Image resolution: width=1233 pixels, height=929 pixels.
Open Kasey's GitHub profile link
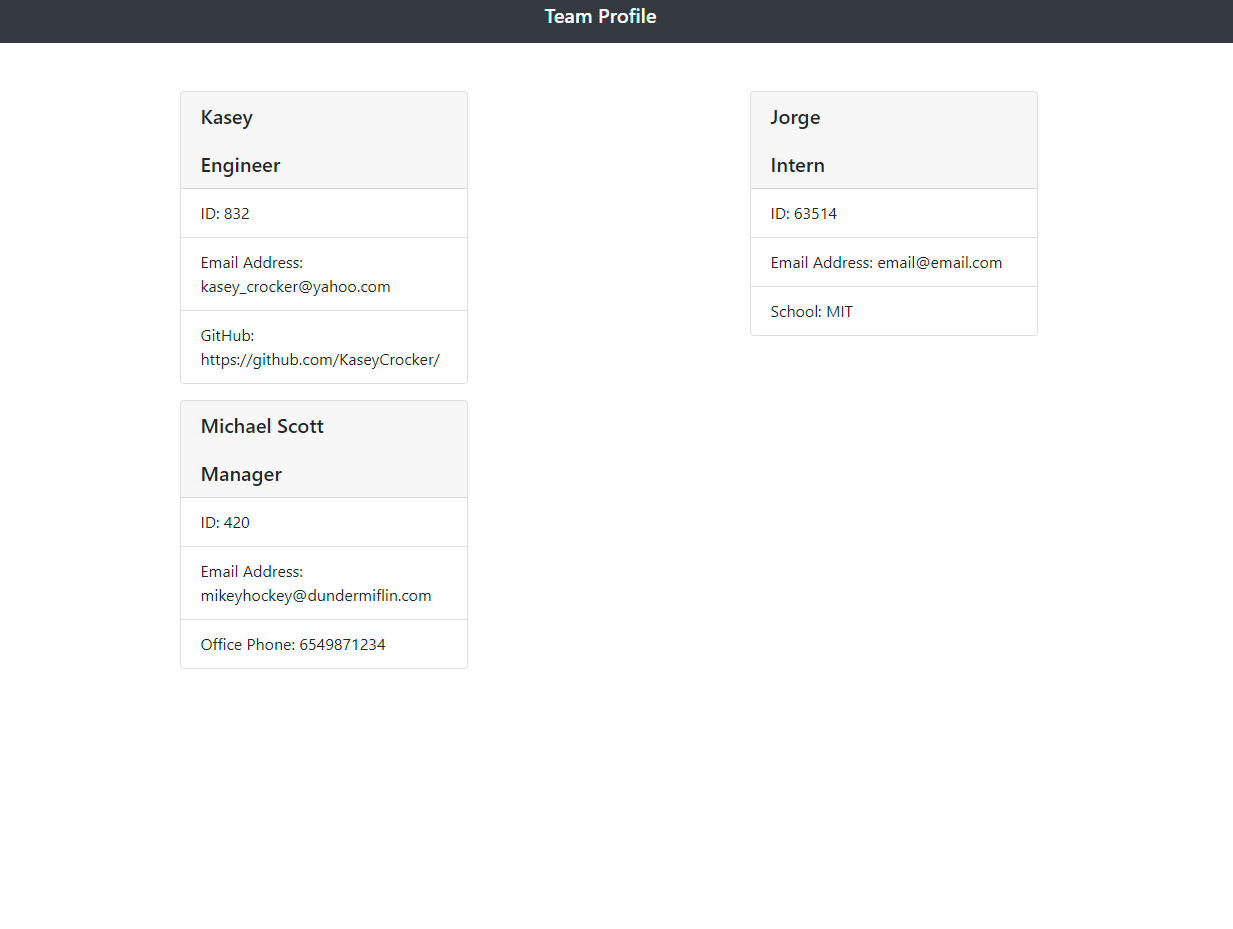coord(320,359)
